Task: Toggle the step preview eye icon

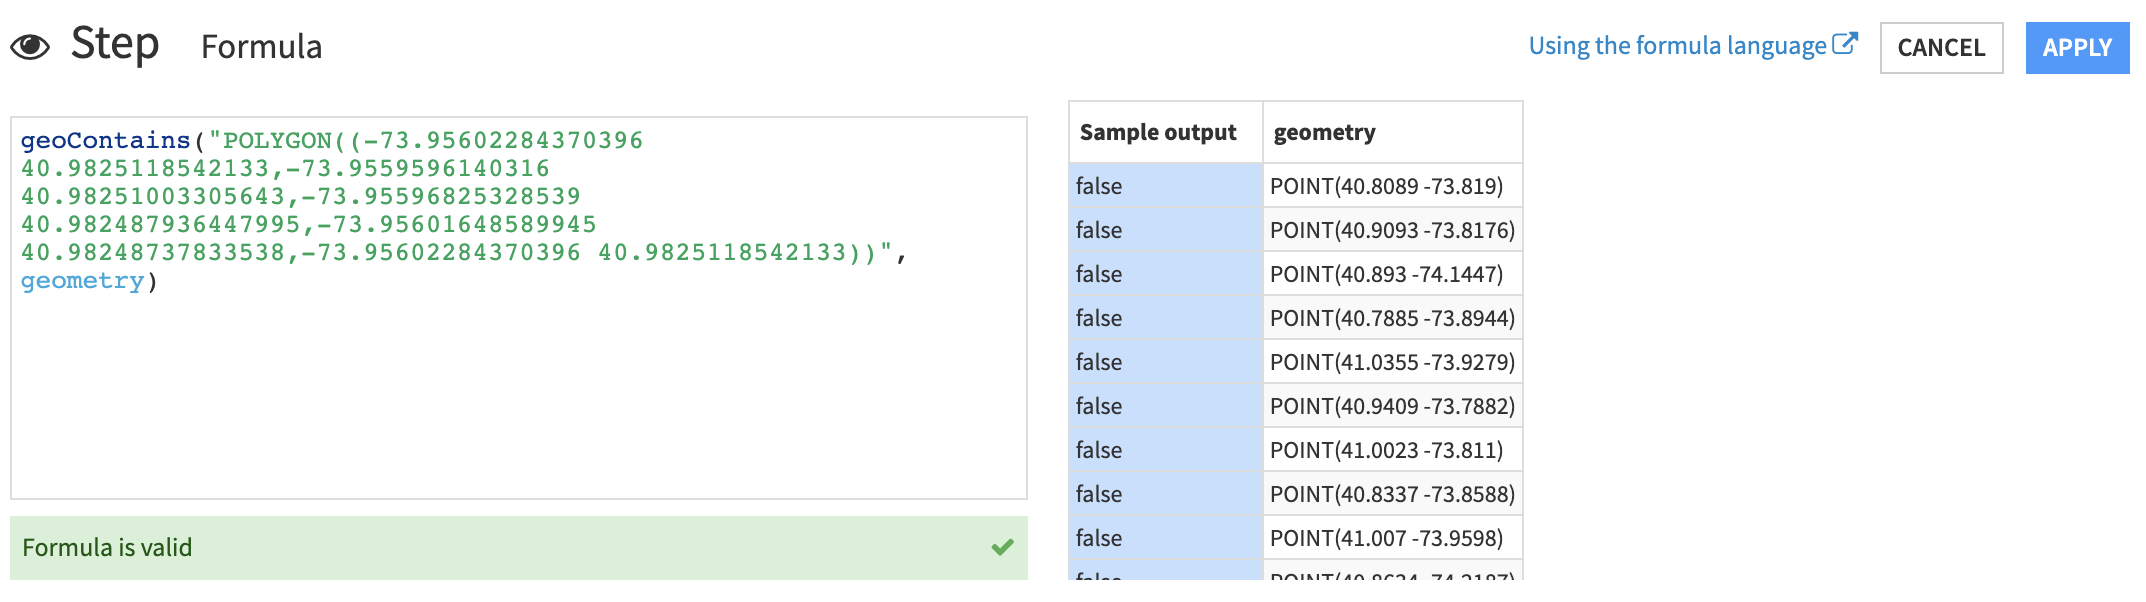Action: 30,47
